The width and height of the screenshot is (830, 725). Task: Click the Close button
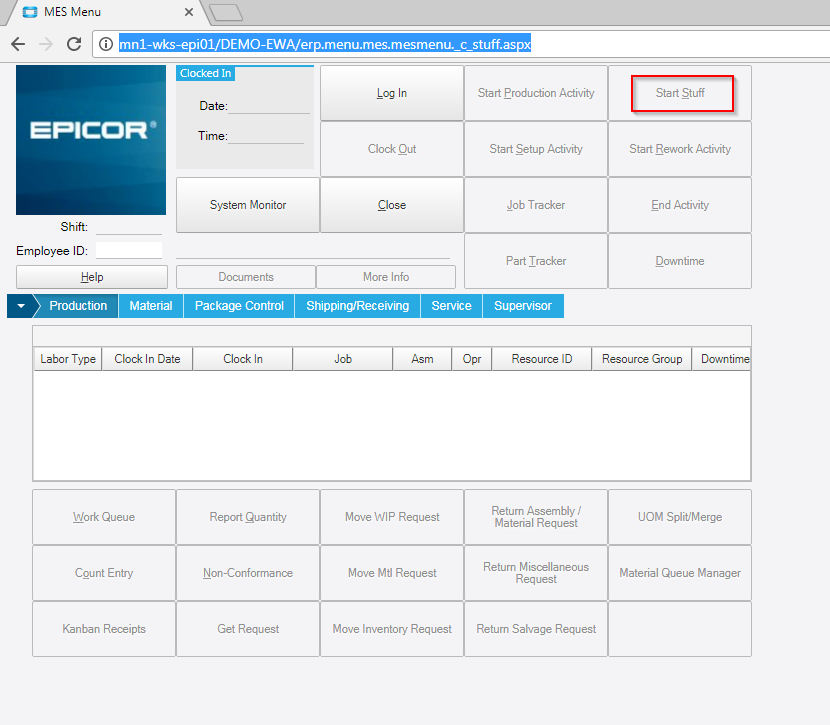pos(392,205)
